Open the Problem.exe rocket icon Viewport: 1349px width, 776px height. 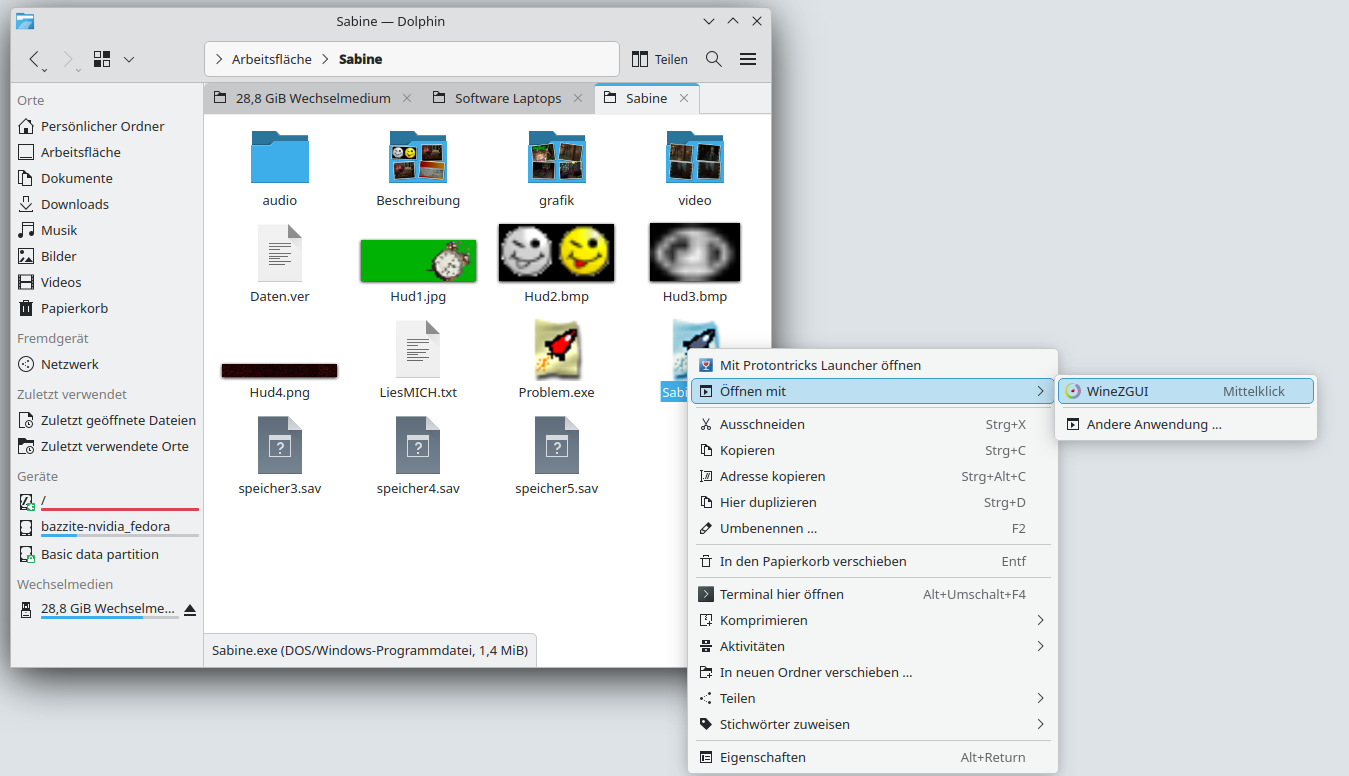[x=556, y=350]
